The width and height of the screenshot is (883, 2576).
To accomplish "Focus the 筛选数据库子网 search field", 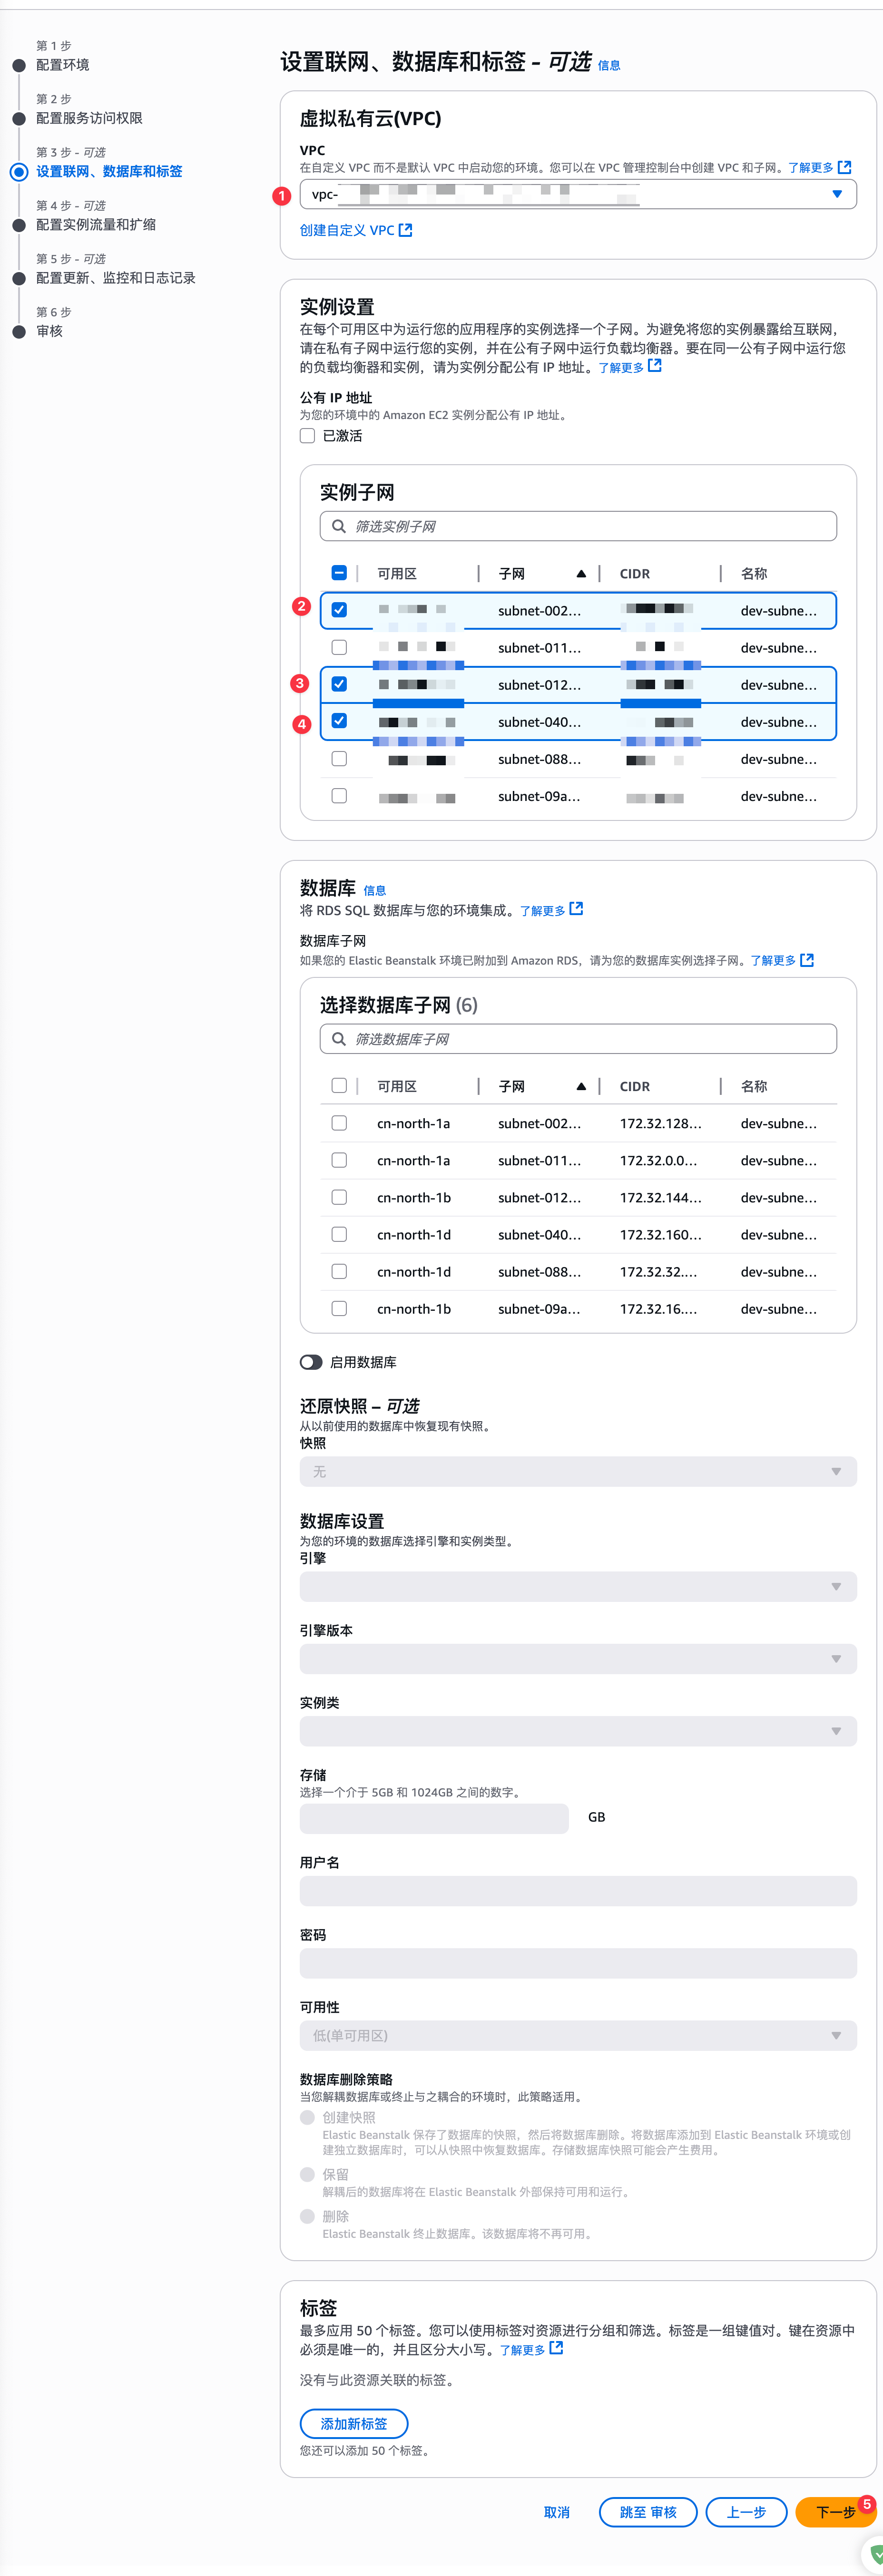I will point(578,1039).
